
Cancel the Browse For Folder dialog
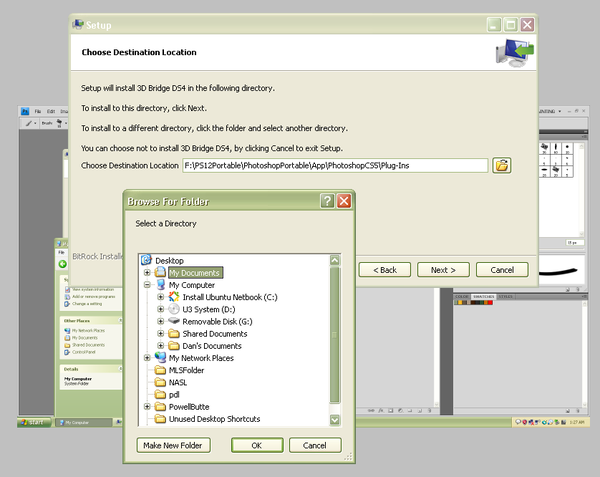(315, 446)
